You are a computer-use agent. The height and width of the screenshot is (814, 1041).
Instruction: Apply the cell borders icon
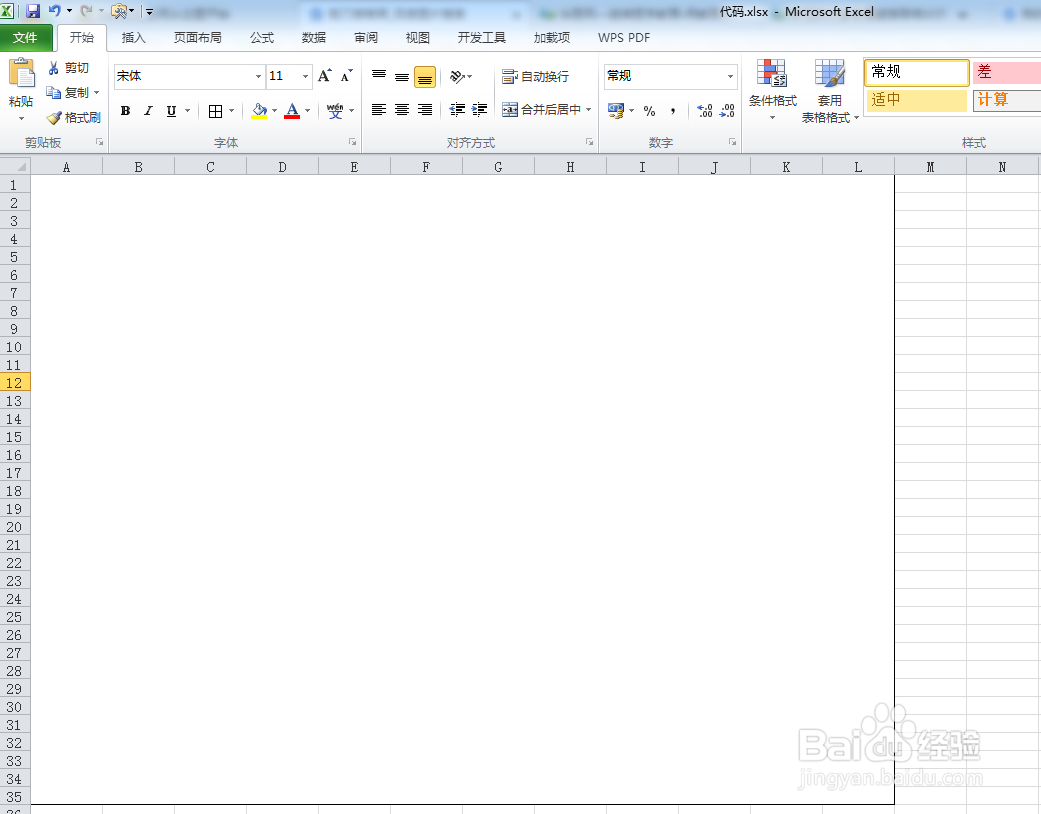coord(215,111)
